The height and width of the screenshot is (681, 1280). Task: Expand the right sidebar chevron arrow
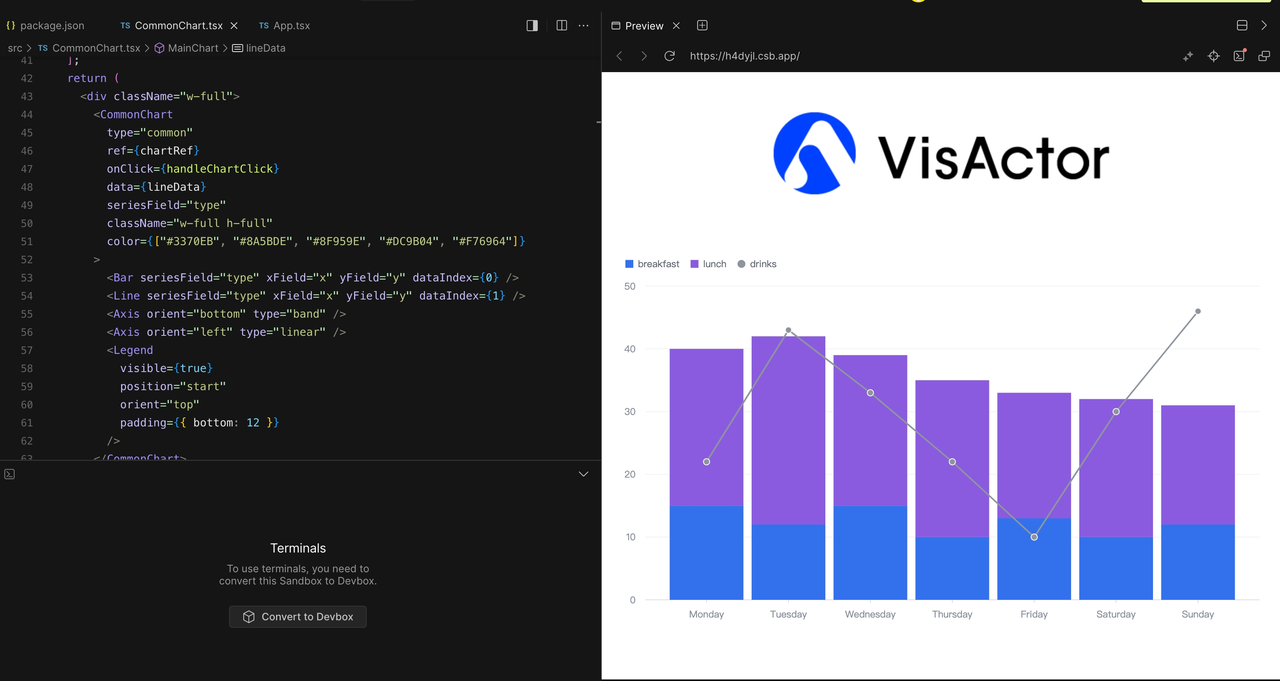click(1264, 25)
